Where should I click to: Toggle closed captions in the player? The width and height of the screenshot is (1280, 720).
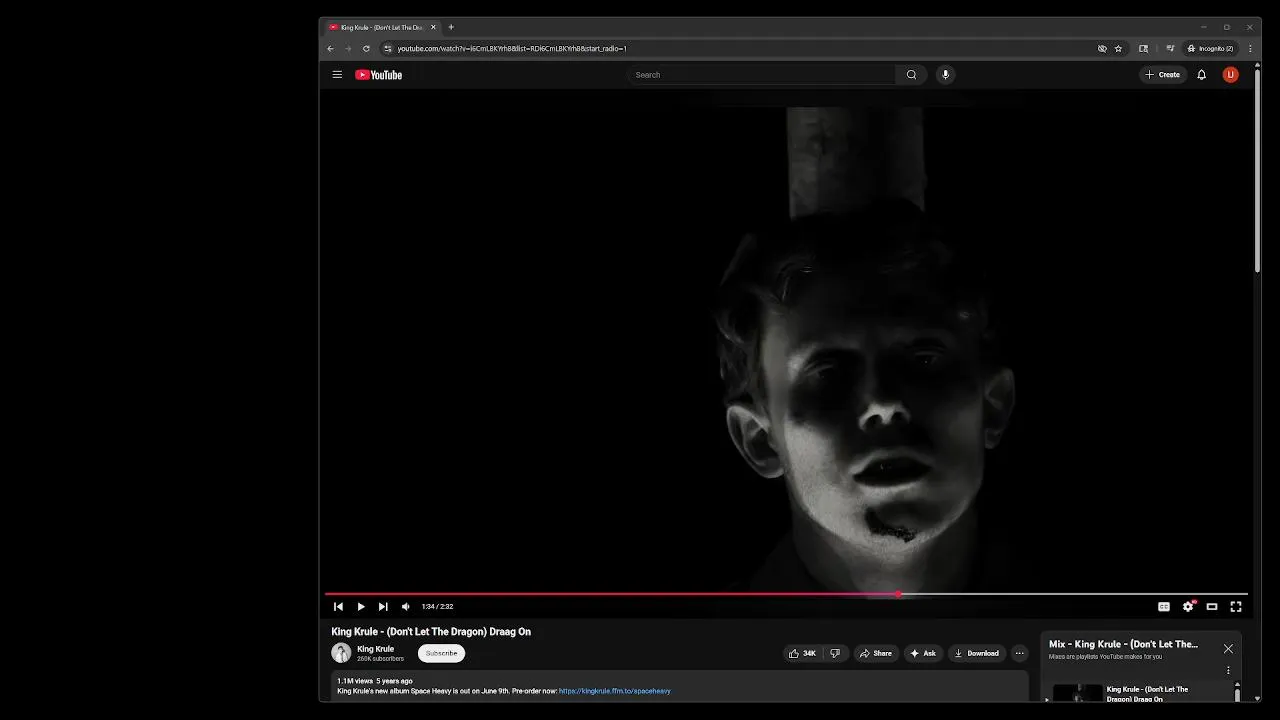1164,607
